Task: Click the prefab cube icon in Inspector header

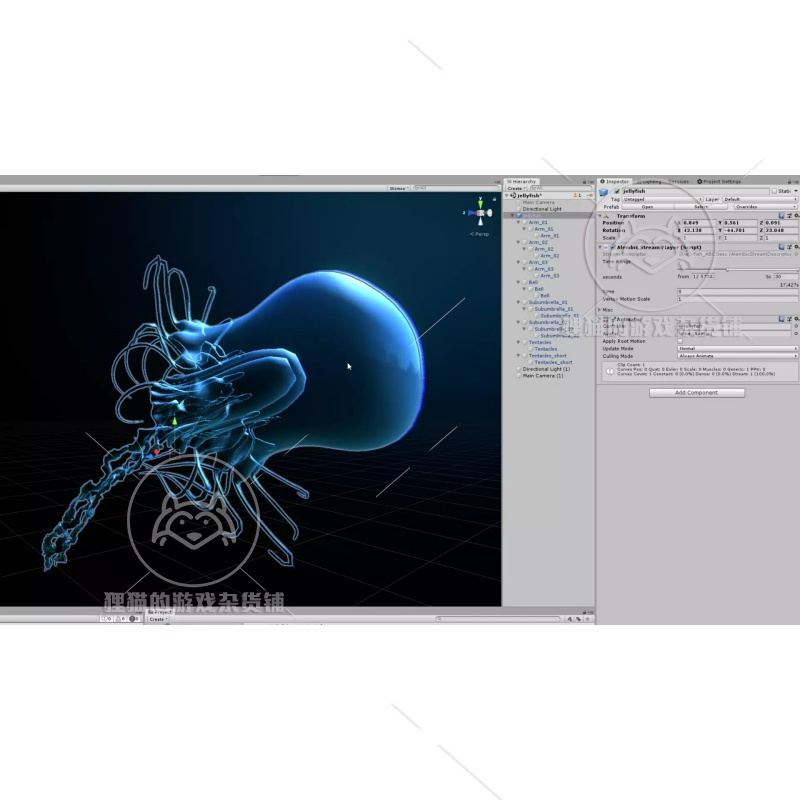Action: point(603,192)
